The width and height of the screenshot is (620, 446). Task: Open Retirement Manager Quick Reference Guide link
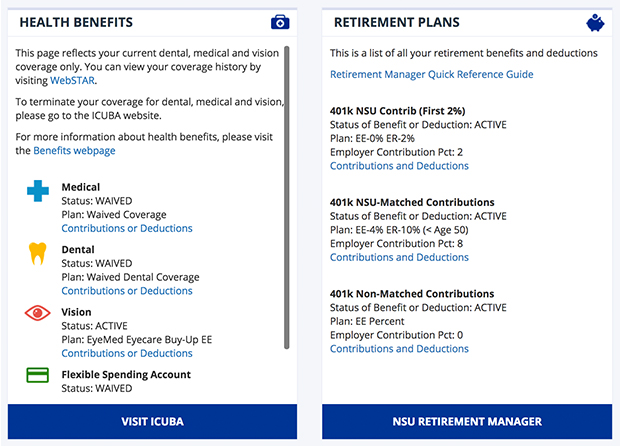tap(431, 74)
